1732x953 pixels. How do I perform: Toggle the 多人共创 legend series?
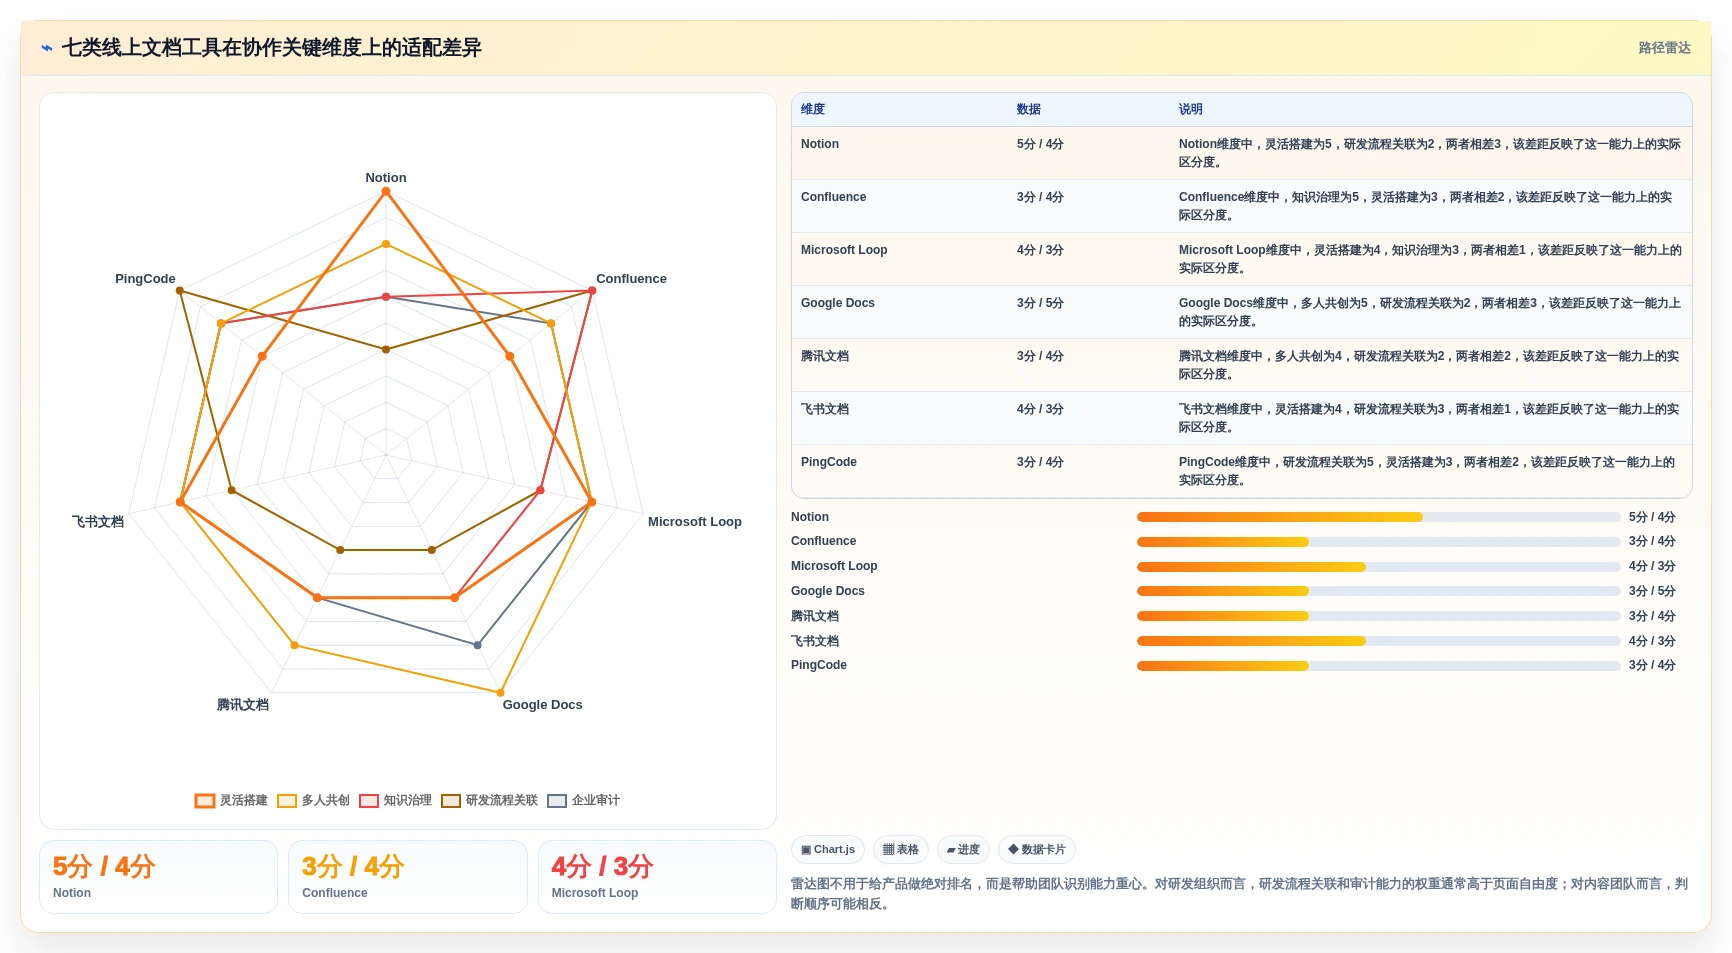click(x=313, y=800)
